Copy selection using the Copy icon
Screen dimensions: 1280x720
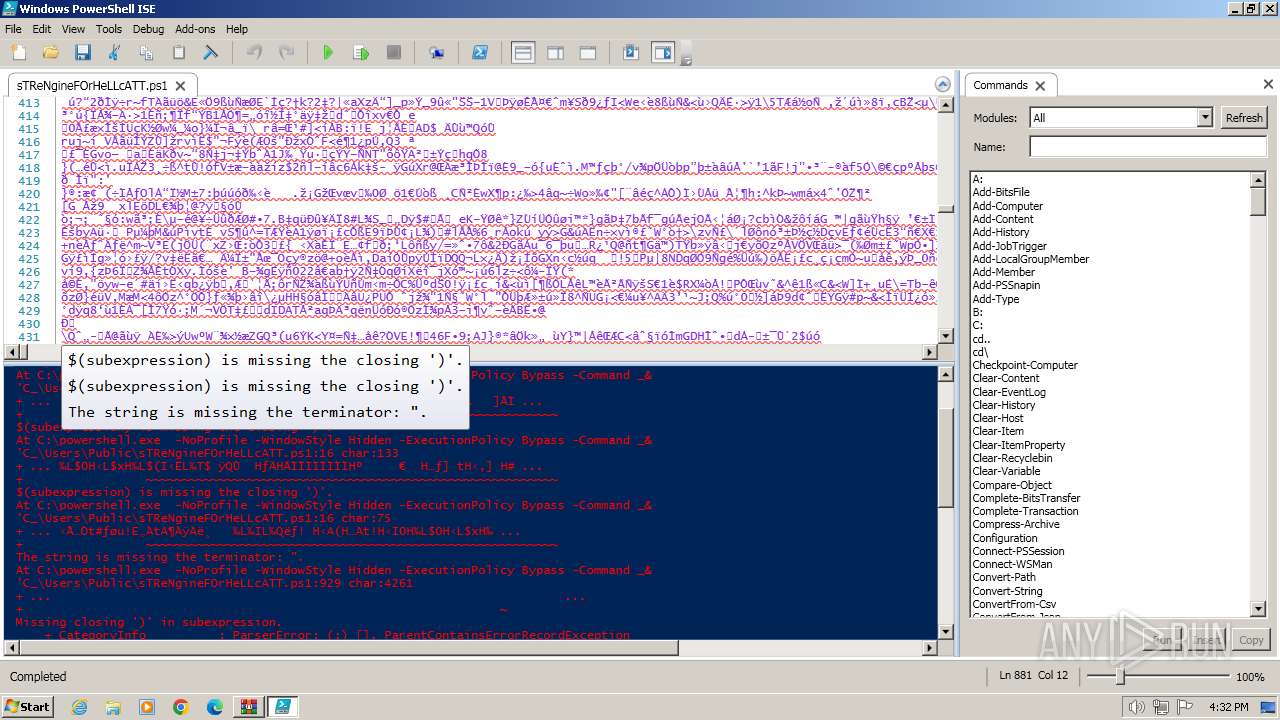click(146, 52)
